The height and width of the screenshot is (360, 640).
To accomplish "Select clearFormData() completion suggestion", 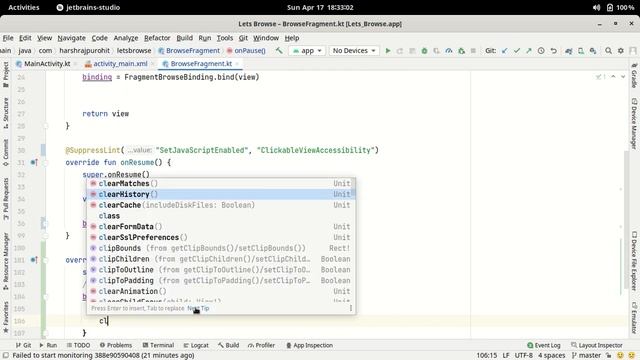I will (221, 227).
